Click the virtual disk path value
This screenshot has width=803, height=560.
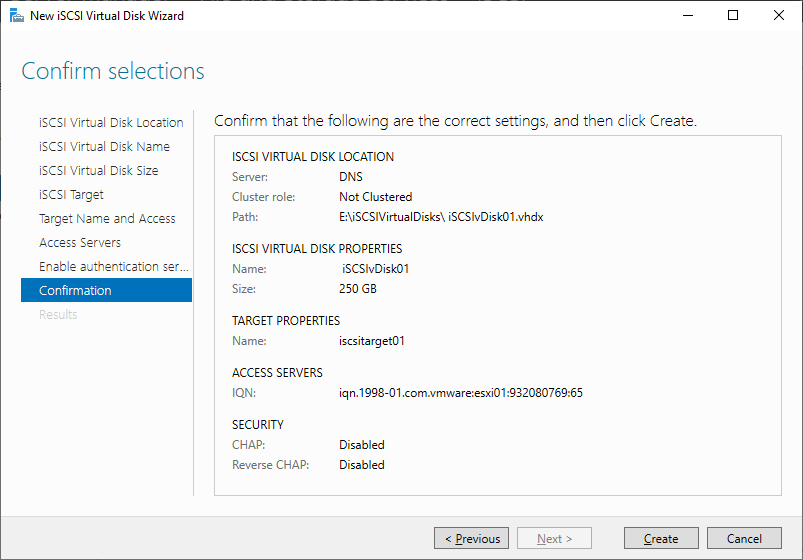(441, 217)
